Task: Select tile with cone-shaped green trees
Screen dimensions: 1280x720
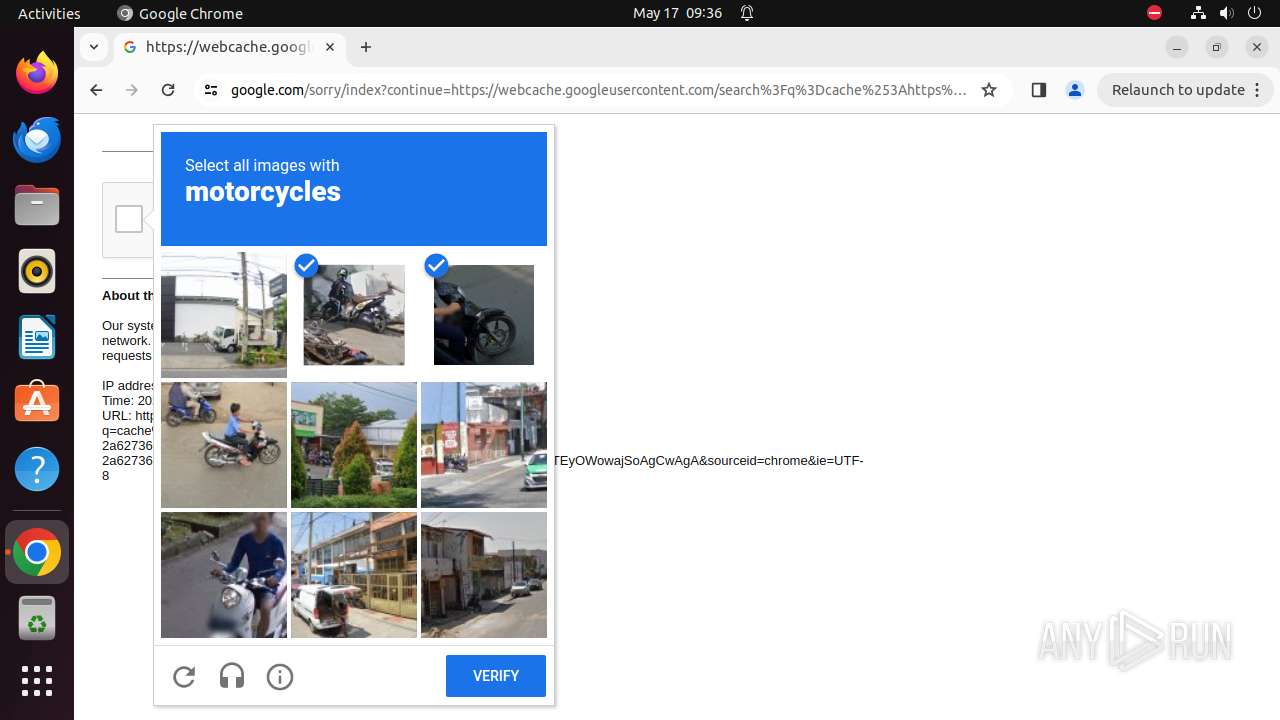Action: tap(354, 445)
